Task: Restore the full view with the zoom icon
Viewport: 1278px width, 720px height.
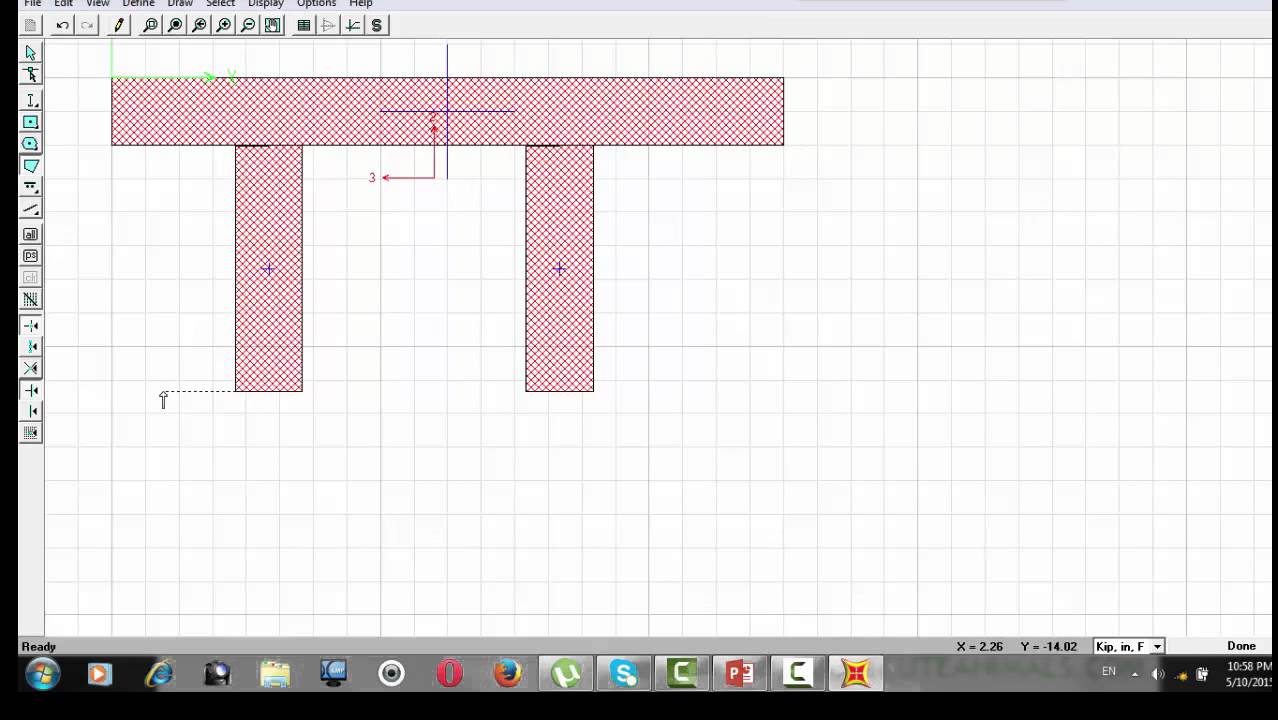Action: (175, 25)
